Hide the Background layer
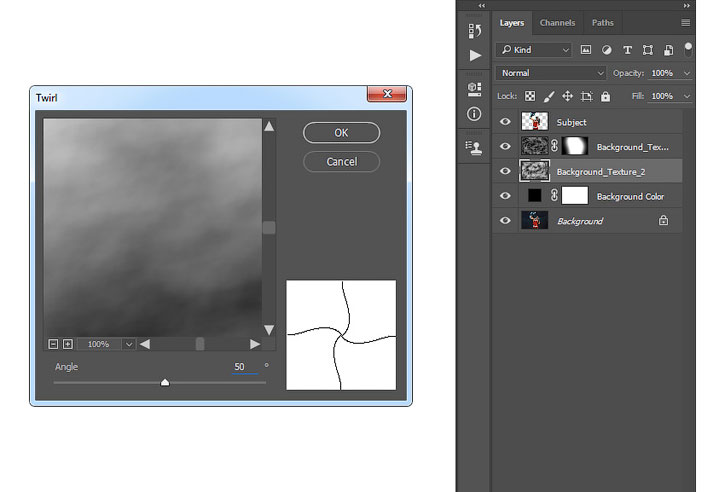 (505, 221)
